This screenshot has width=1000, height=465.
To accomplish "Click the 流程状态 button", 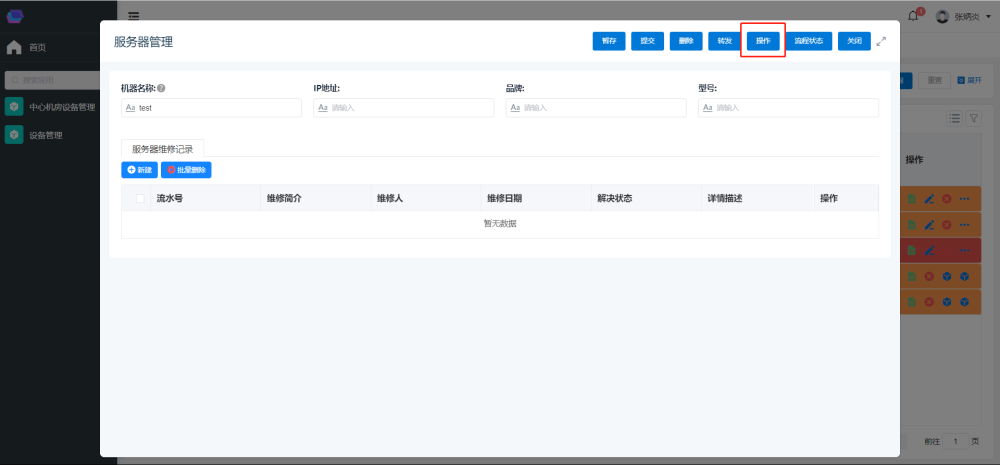I will tap(808, 41).
